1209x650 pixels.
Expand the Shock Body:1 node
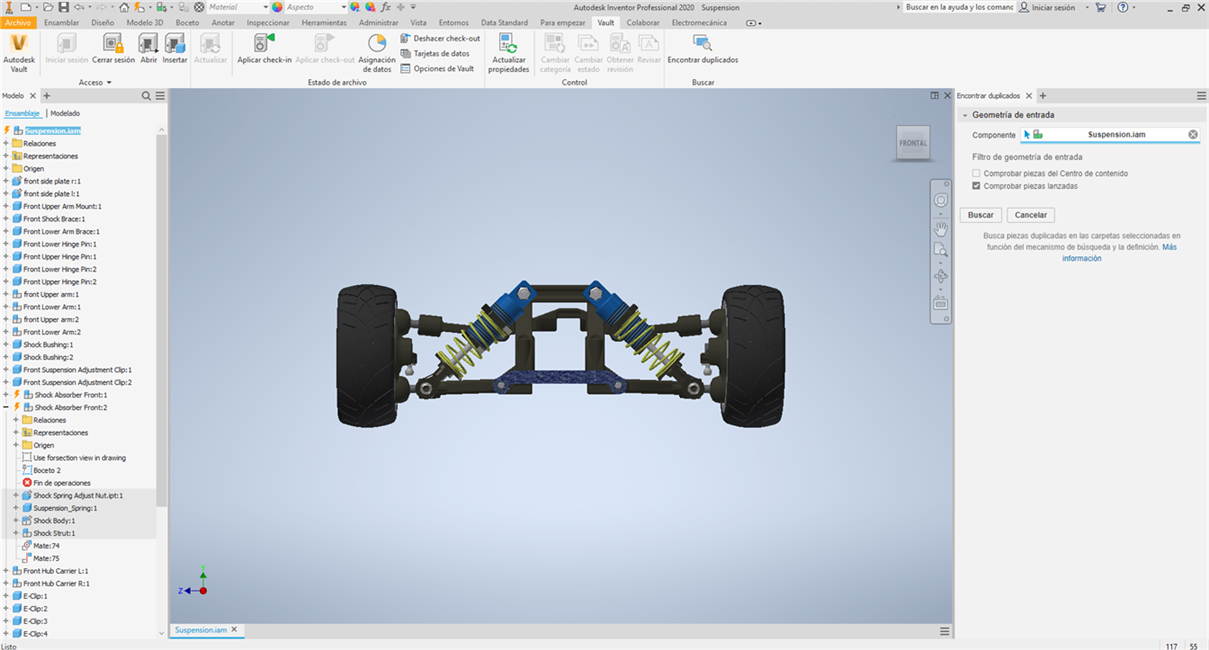tap(15, 520)
